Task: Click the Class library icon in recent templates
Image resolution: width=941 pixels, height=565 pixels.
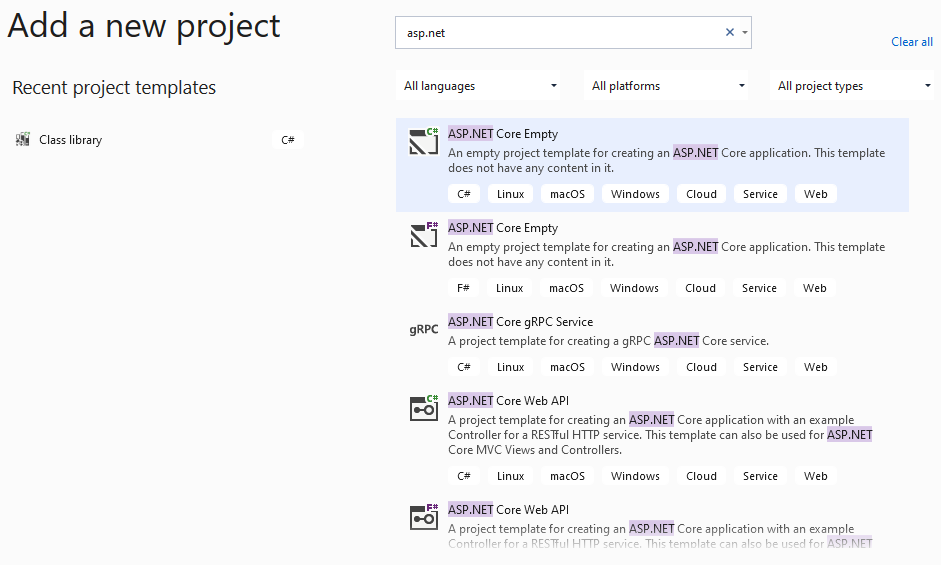Action: (23, 139)
